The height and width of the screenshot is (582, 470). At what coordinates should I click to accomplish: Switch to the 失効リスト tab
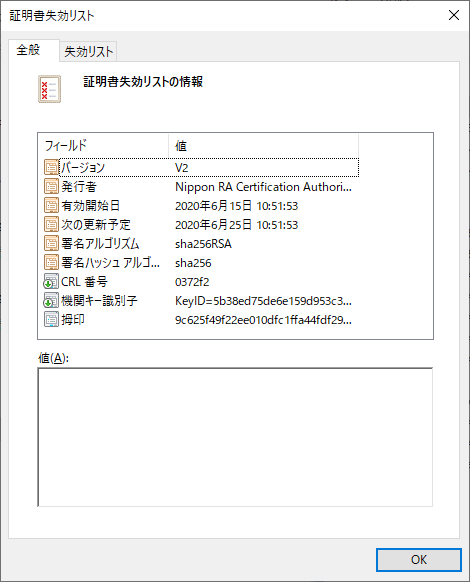[x=88, y=51]
